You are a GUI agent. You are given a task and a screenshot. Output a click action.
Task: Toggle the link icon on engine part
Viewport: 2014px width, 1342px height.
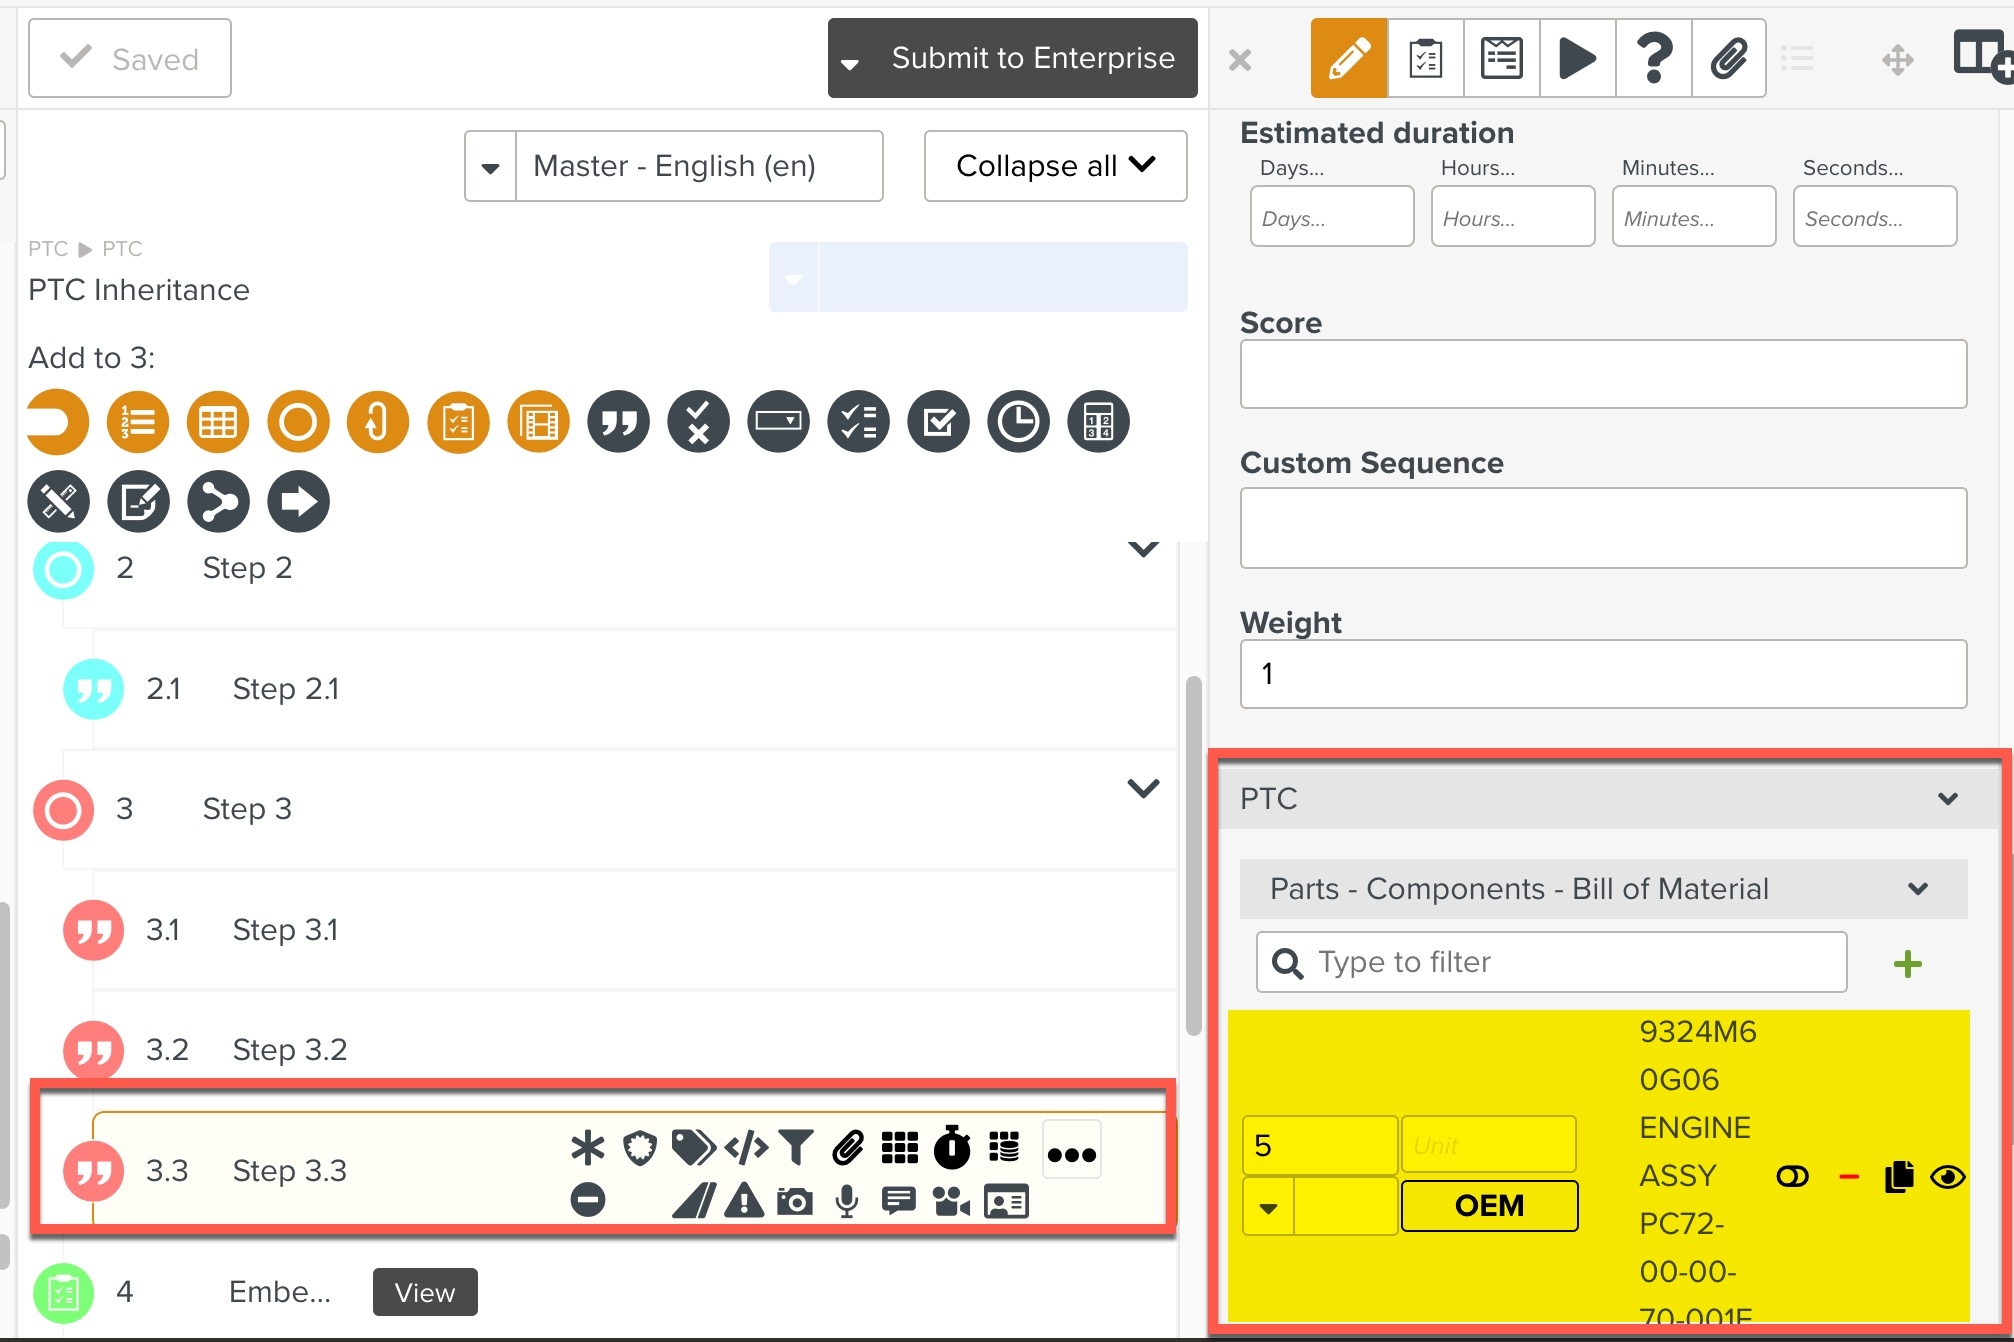(1792, 1177)
